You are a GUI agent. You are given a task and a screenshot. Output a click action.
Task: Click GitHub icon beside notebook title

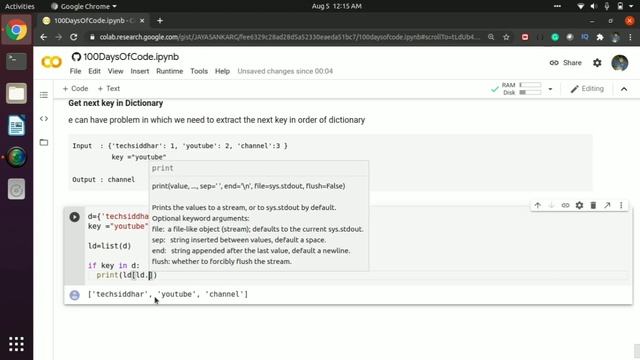(x=76, y=57)
